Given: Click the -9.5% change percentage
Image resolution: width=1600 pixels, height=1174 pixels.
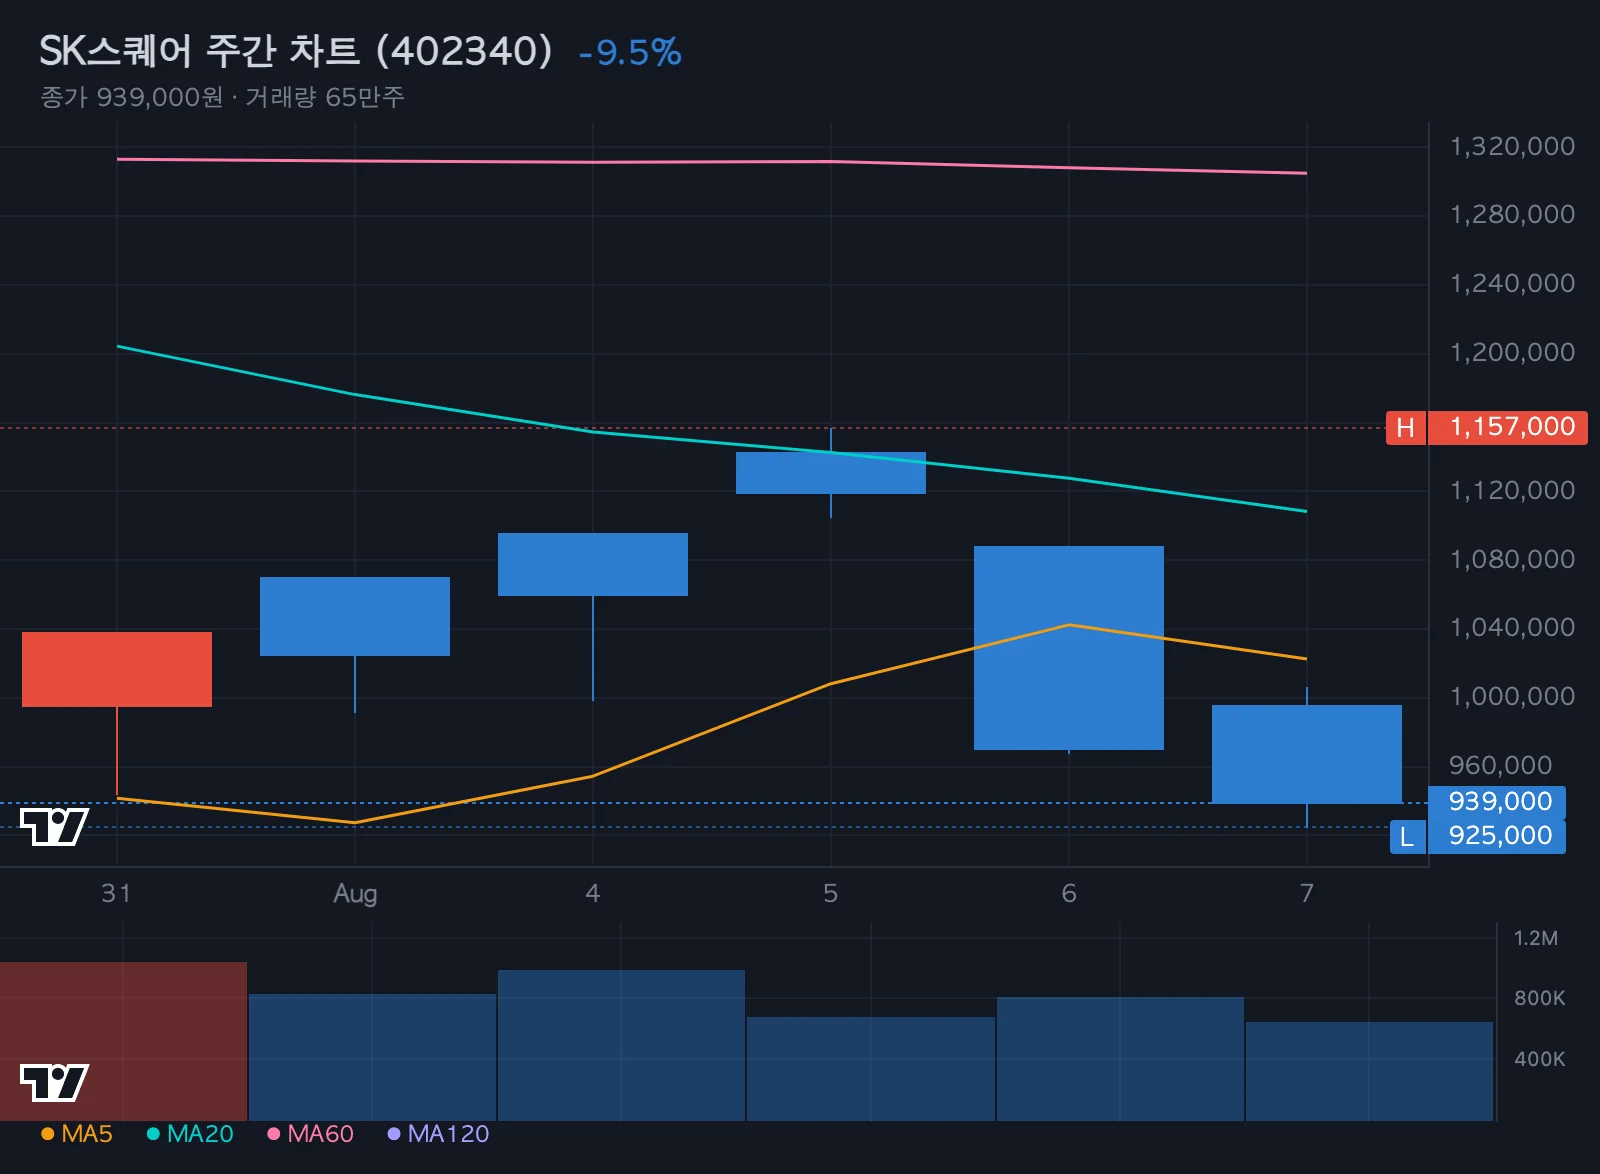Looking at the screenshot, I should pos(630,53).
